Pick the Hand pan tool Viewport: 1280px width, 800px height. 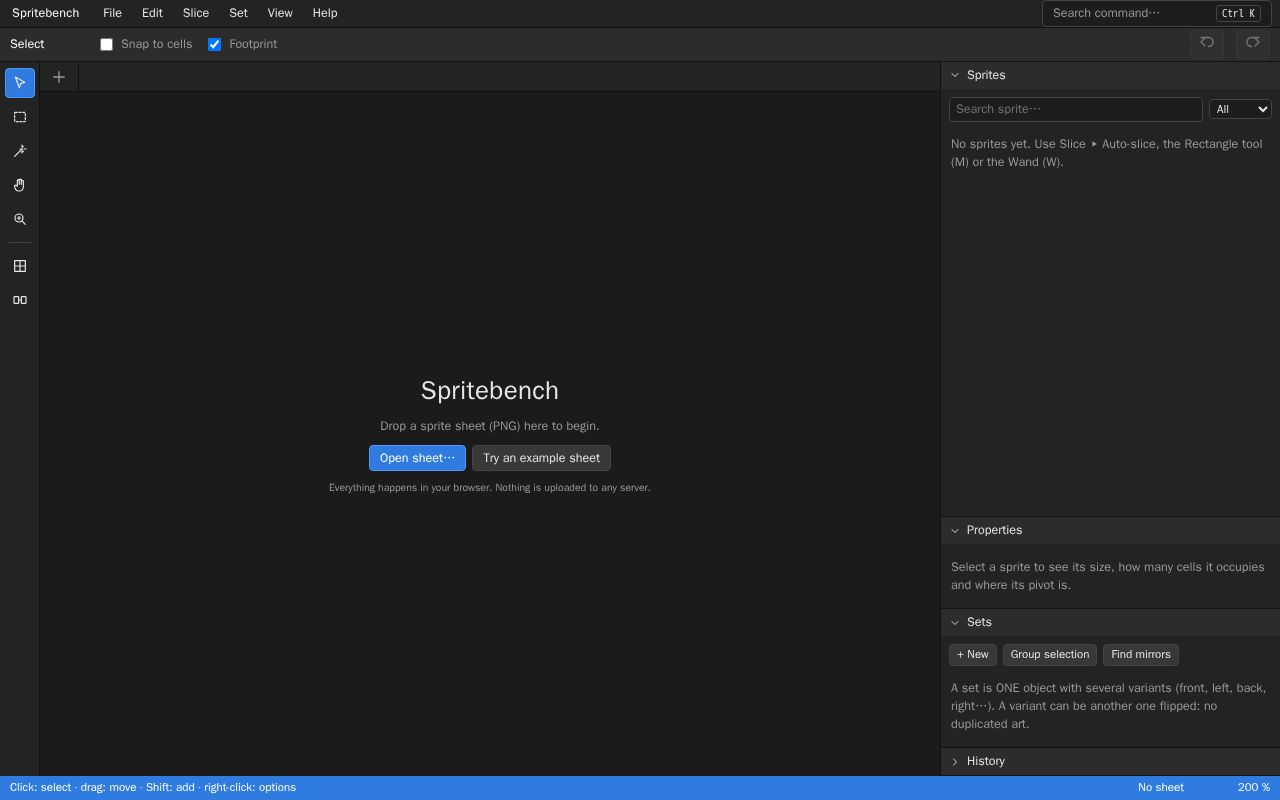(20, 185)
